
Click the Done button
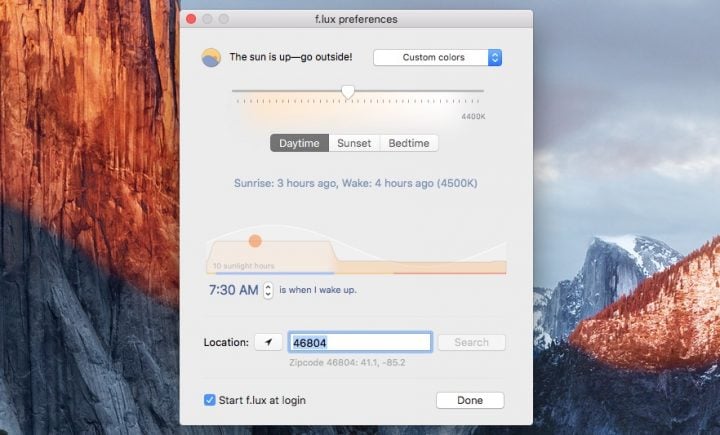[470, 400]
